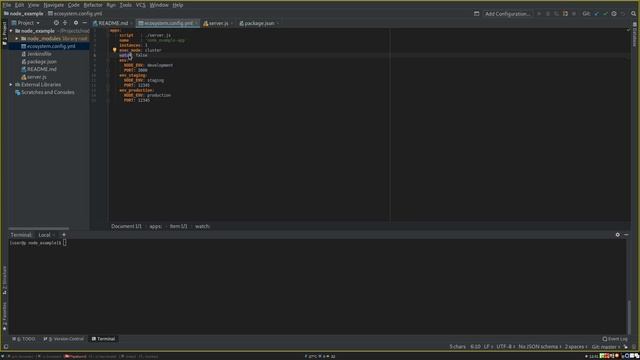Select the Terminal tool window tab
The width and height of the screenshot is (640, 360).
coord(103,339)
